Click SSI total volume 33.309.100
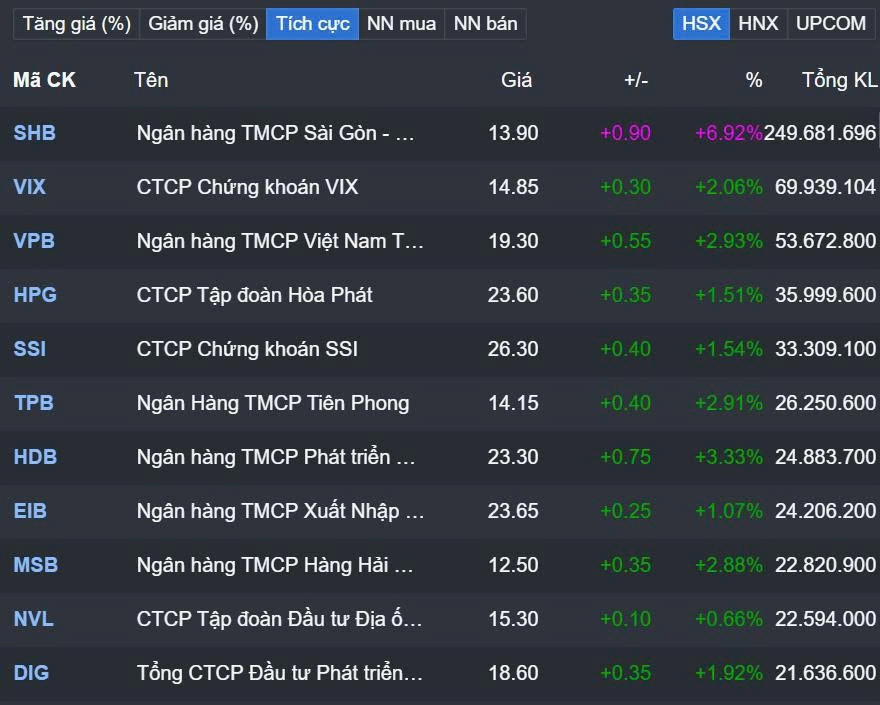This screenshot has width=880, height=705. point(826,349)
